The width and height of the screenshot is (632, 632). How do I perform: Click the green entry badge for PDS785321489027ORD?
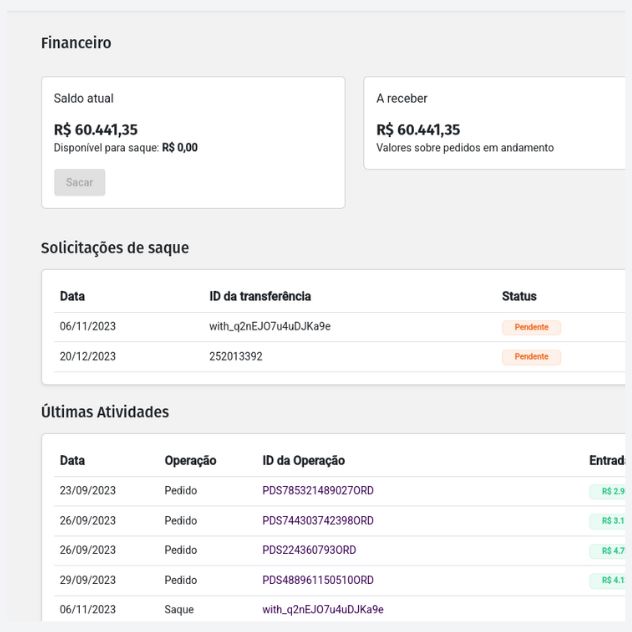coord(609,491)
